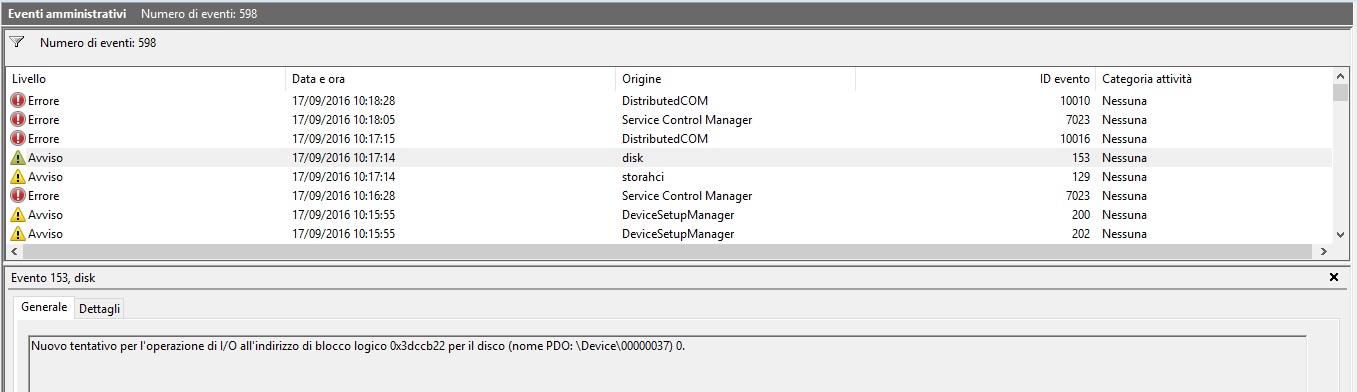Sort the list by Origine column
The width and height of the screenshot is (1357, 392).
[735, 79]
